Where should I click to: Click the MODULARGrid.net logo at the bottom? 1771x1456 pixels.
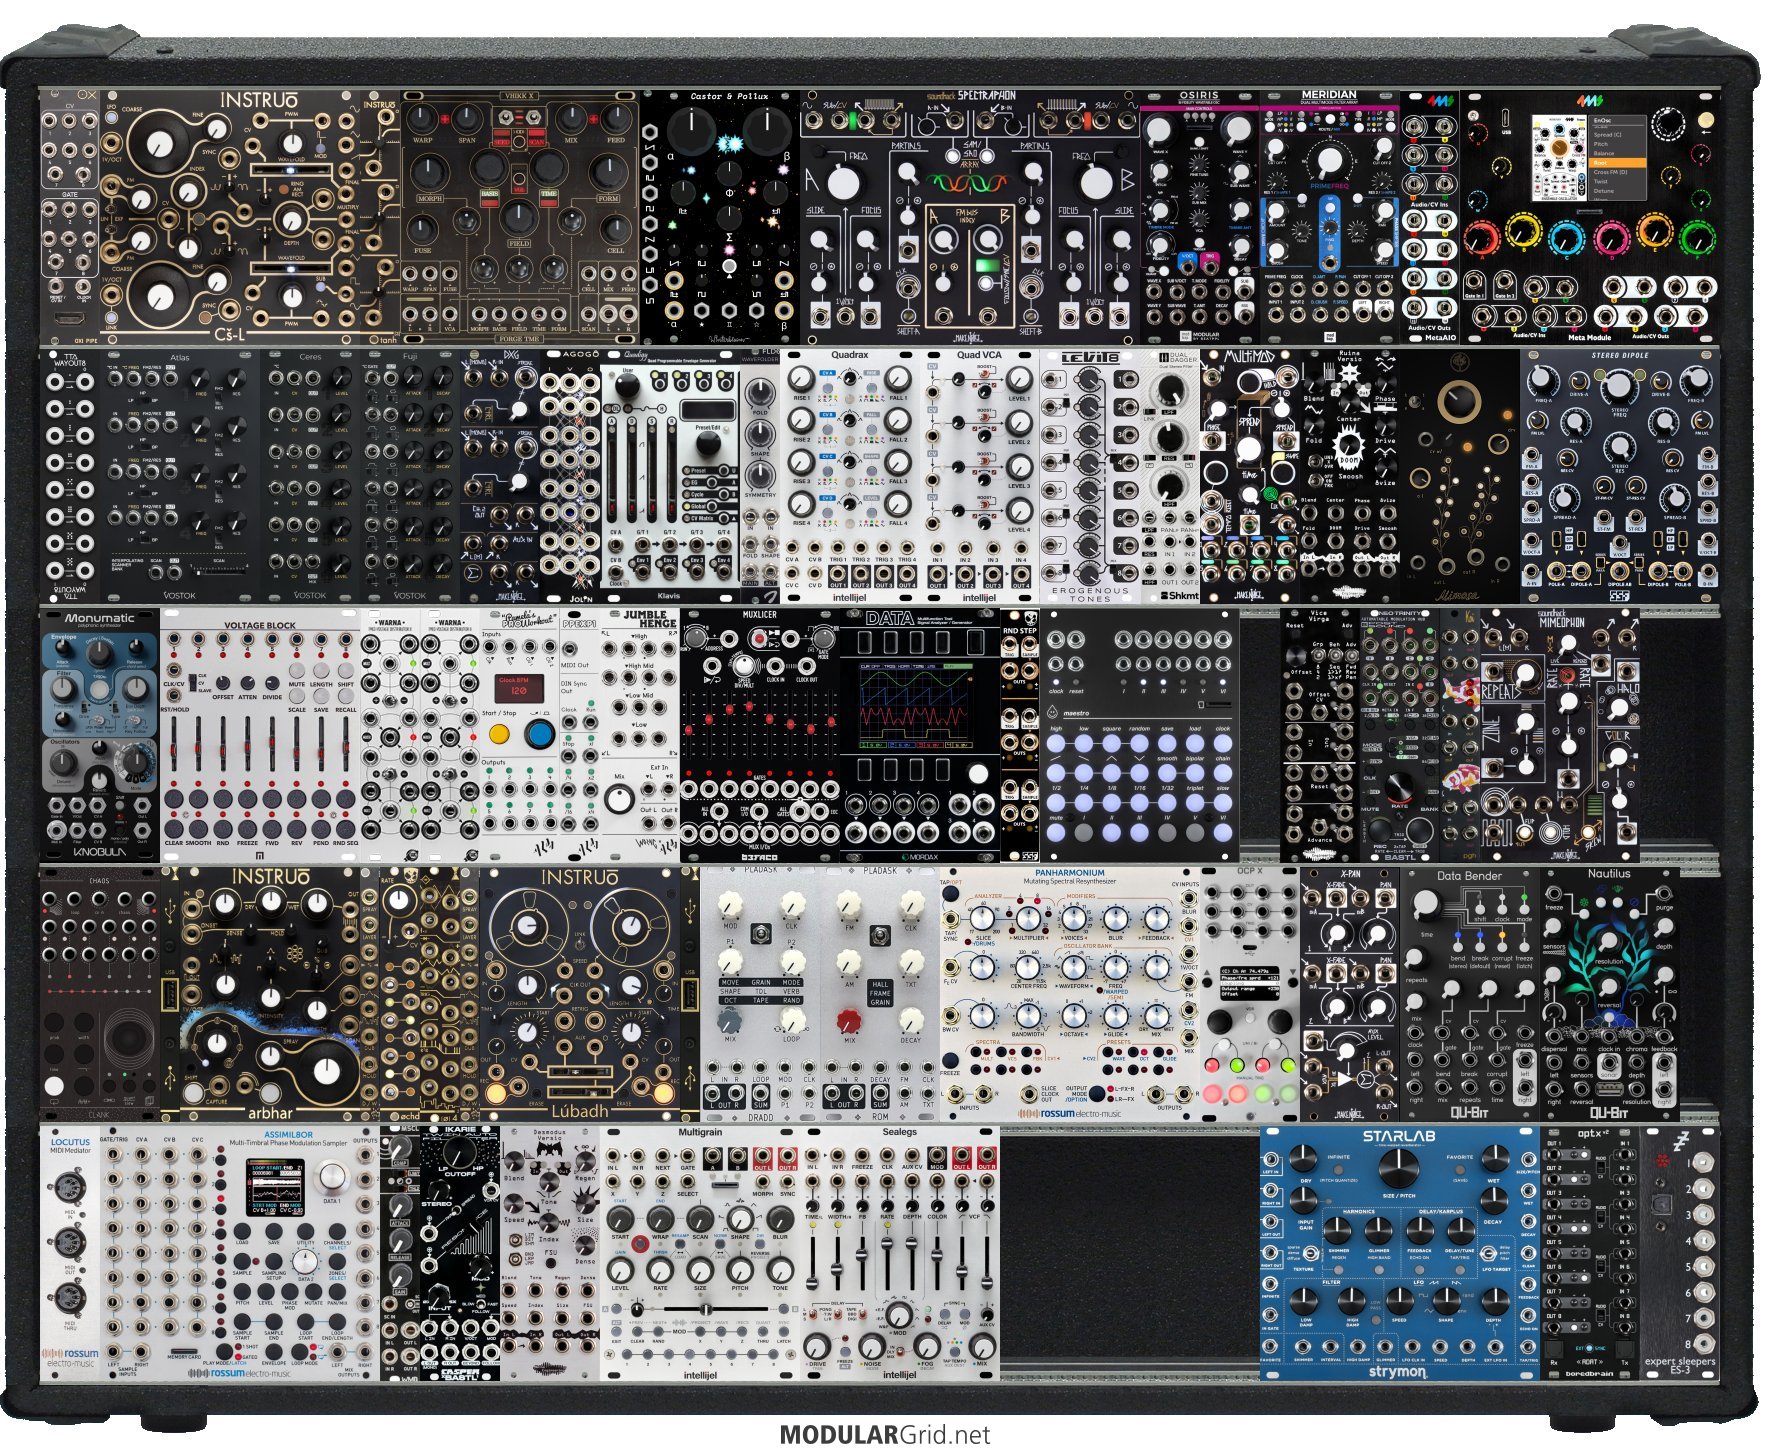pyautogui.click(x=885, y=1435)
